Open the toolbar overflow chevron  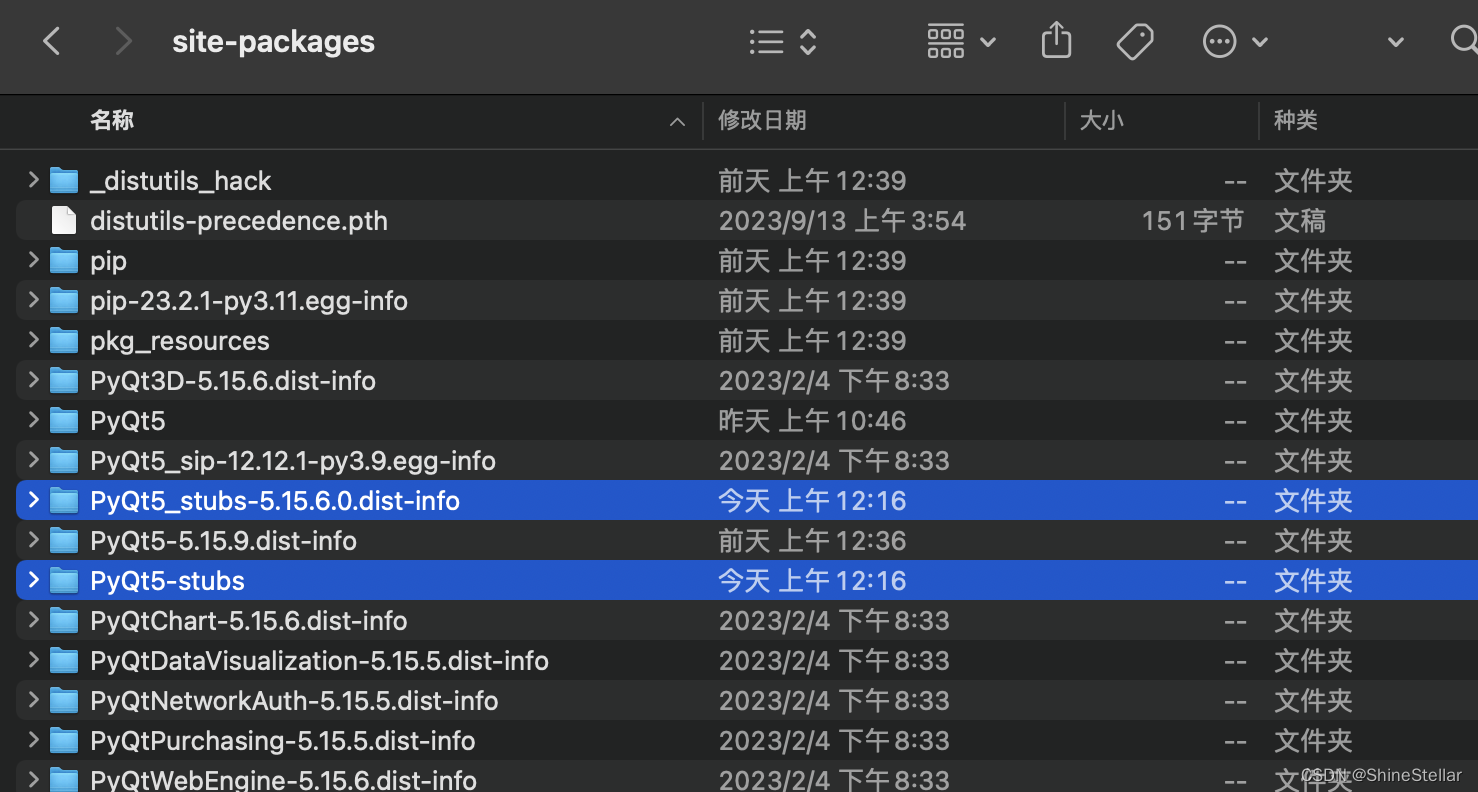1396,42
